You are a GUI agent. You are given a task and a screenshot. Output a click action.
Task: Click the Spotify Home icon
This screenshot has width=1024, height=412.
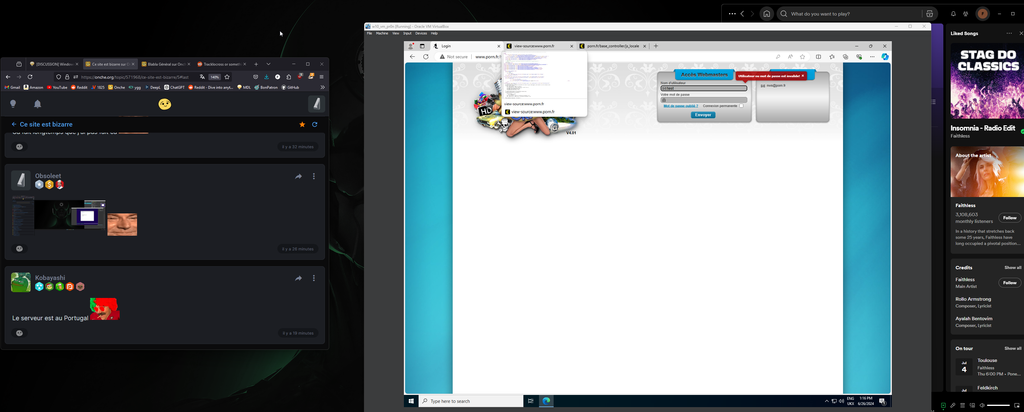[766, 14]
